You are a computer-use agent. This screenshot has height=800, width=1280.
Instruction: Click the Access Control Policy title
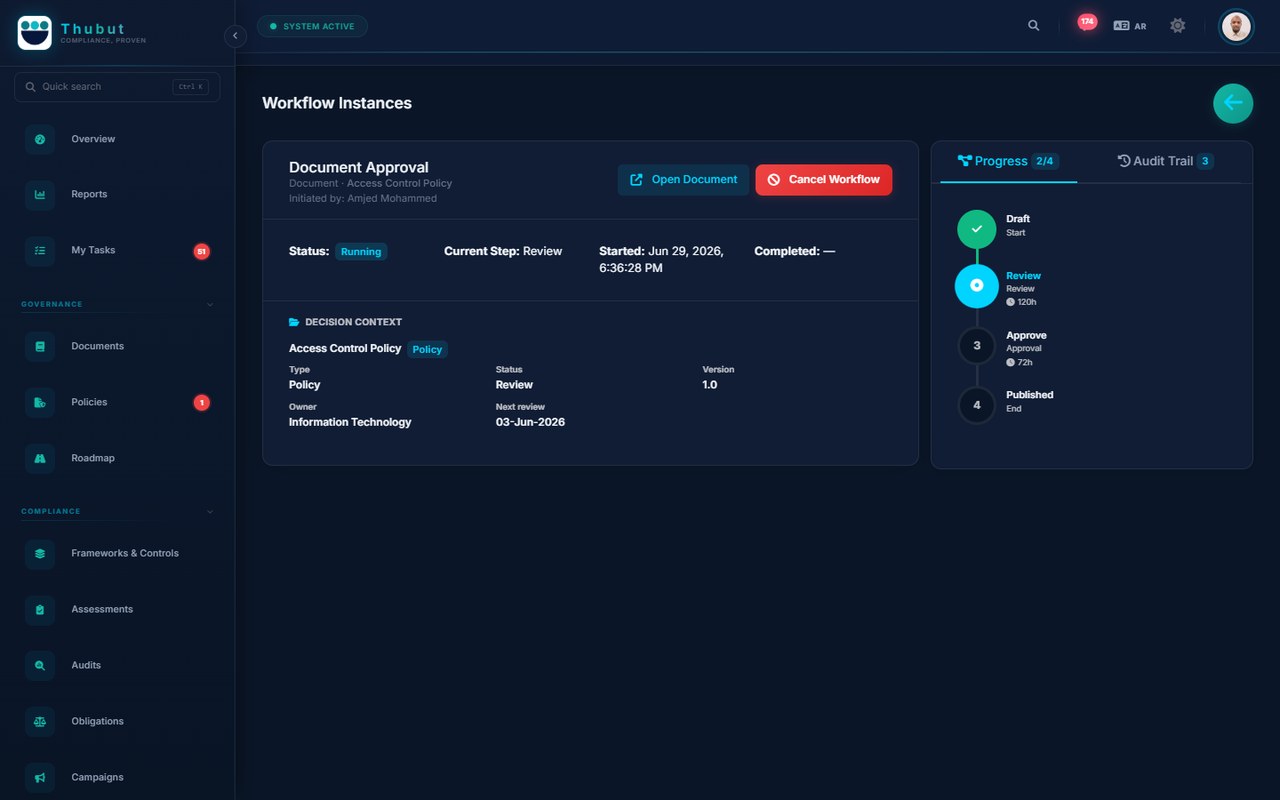345,349
